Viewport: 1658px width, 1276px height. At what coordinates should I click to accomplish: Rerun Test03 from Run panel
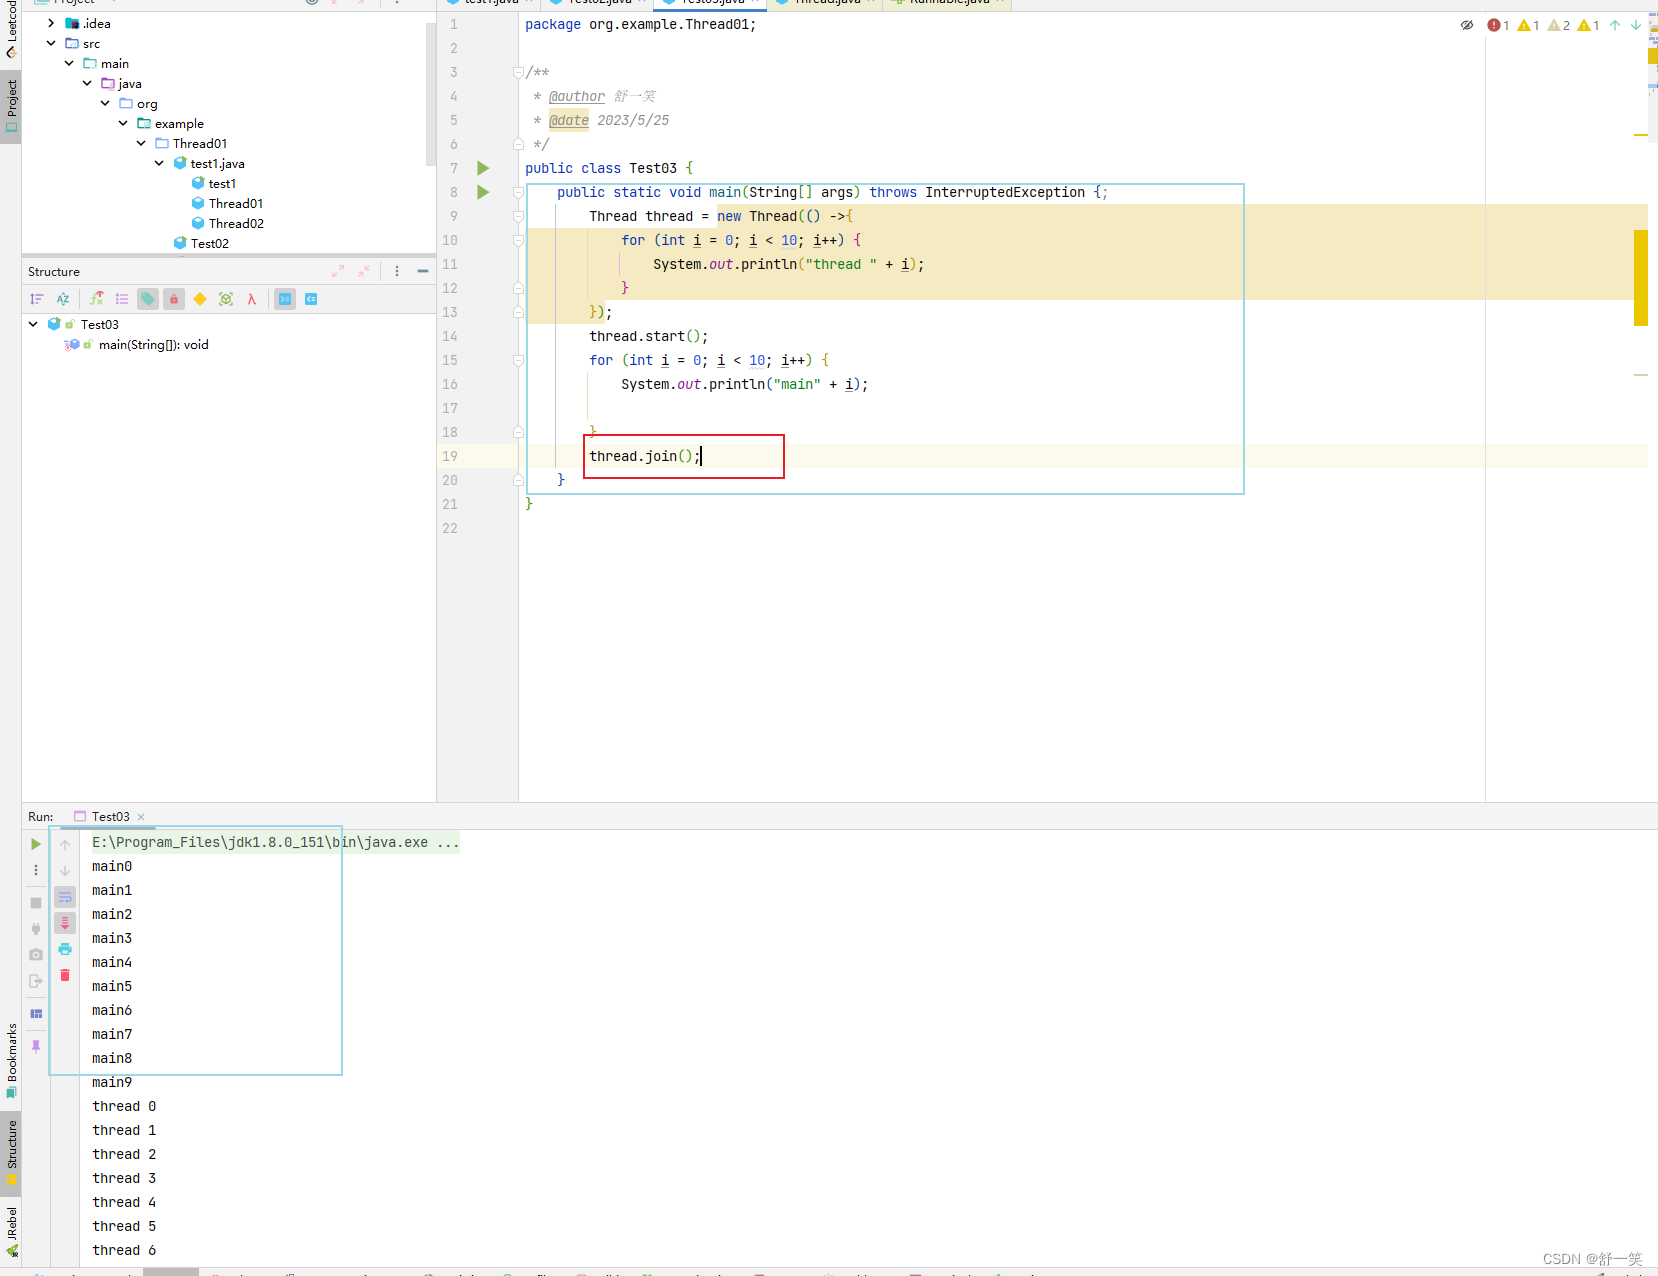coord(36,844)
